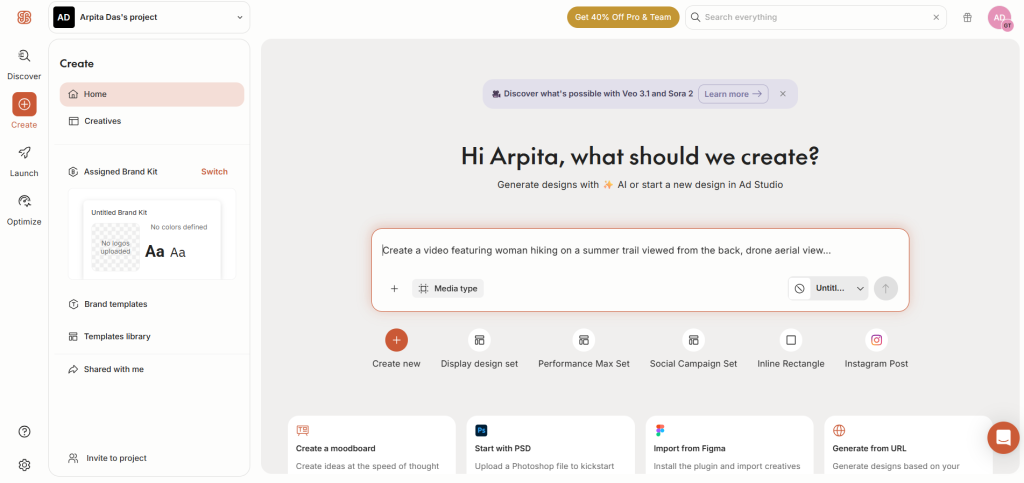Focus the prompt text area
The image size is (1024, 483).
tap(640, 251)
